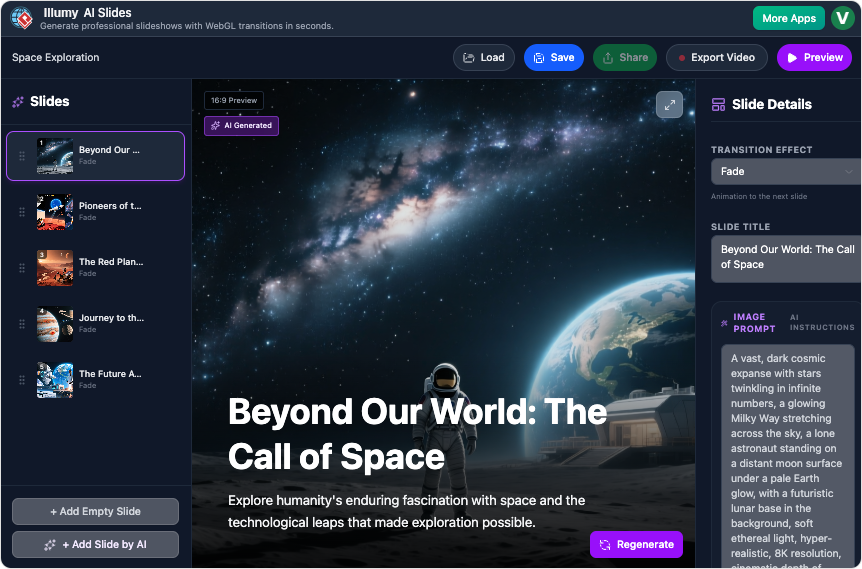Click drag handle of The Red Planet slide
The image size is (862, 569).
pos(22,268)
